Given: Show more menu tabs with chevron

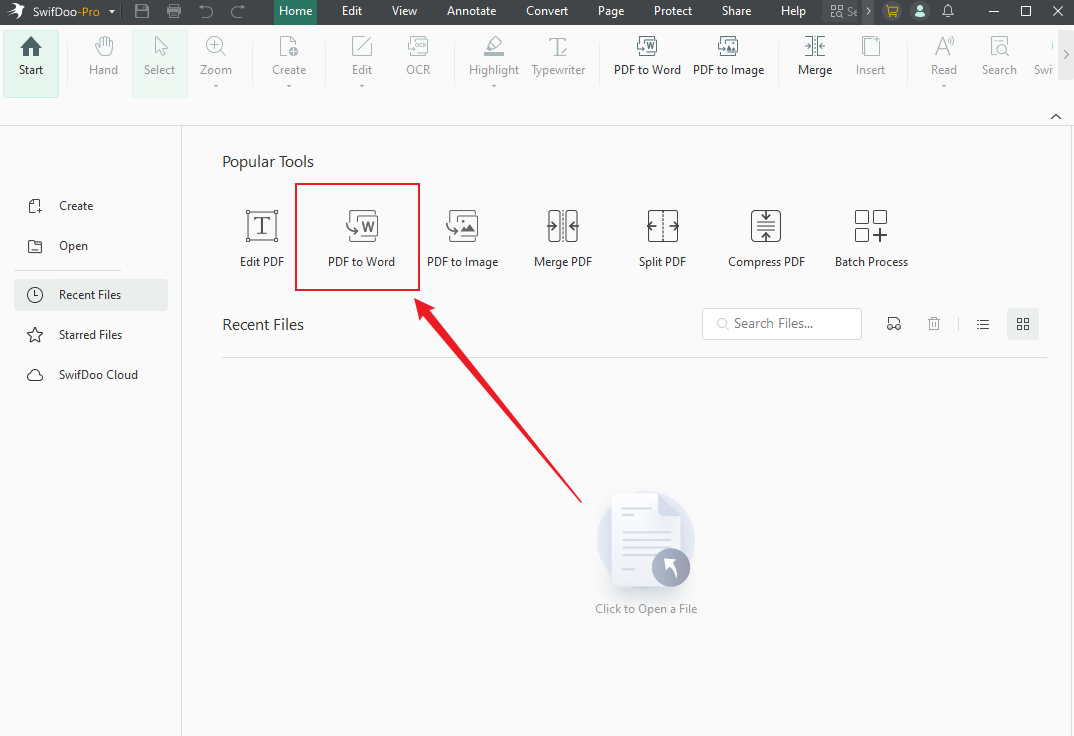Looking at the screenshot, I should [x=868, y=11].
